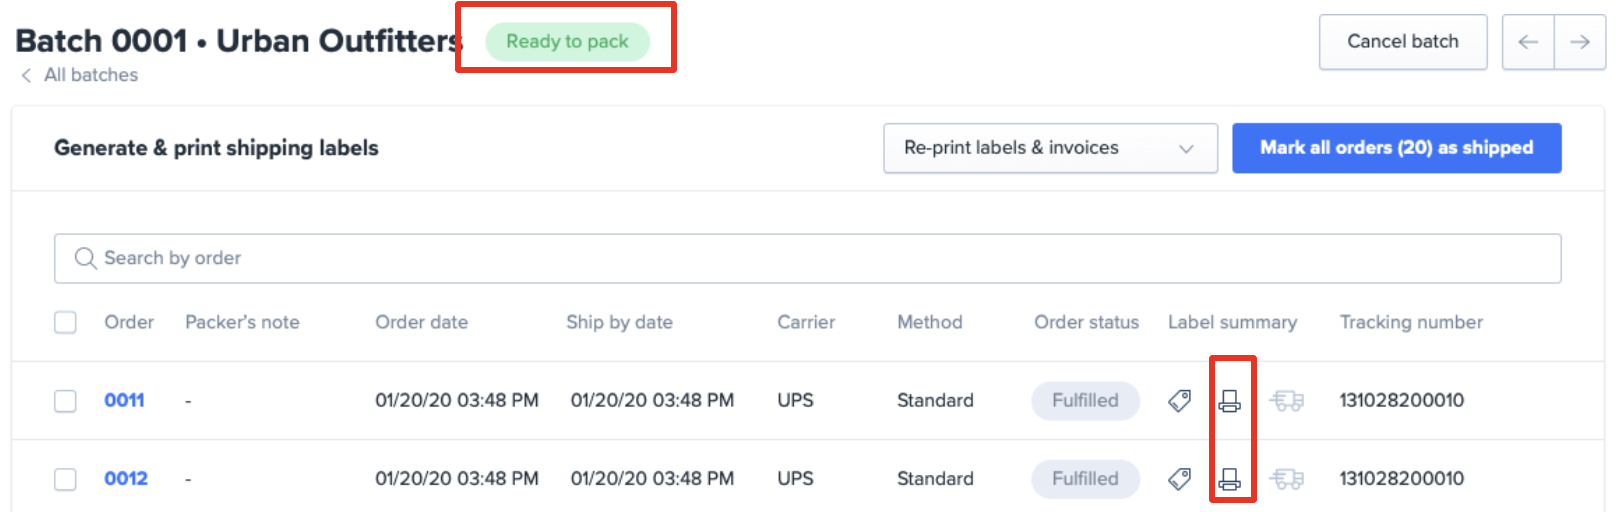Go to next batch with right arrow
The height and width of the screenshot is (512, 1618).
[x=1580, y=42]
